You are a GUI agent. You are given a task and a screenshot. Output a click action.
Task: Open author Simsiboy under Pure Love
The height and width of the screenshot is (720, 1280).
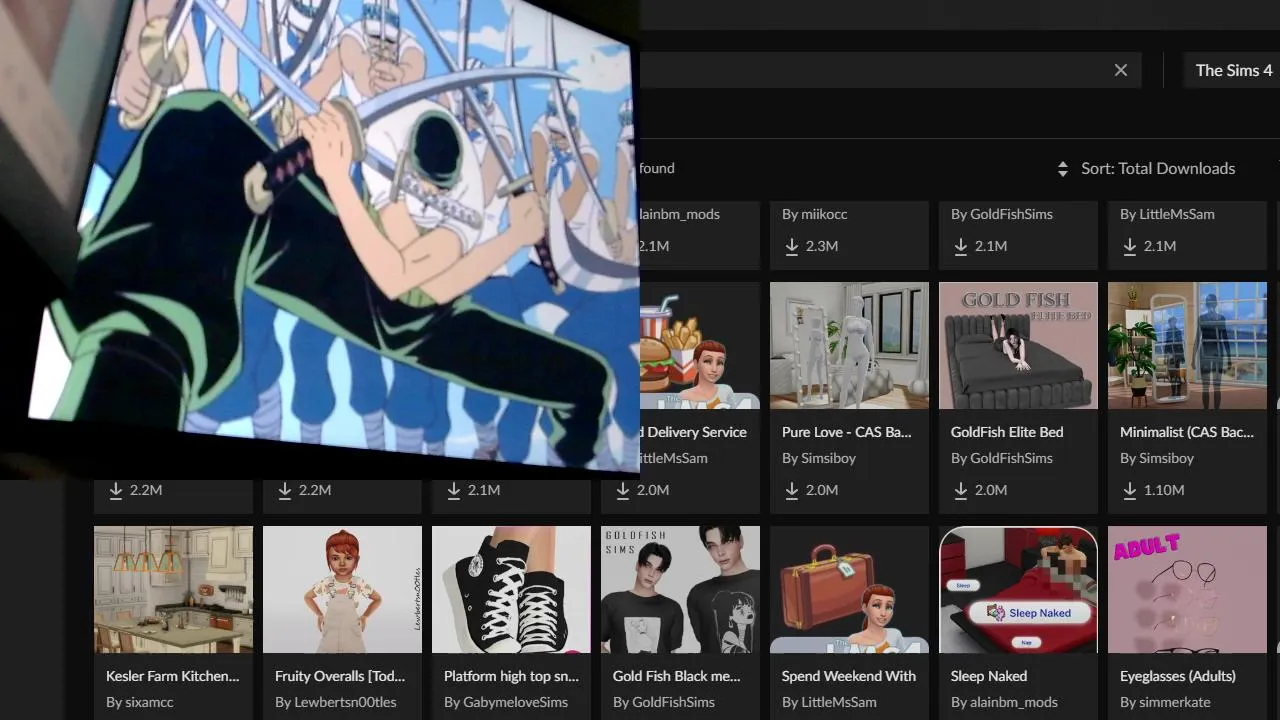pos(819,458)
